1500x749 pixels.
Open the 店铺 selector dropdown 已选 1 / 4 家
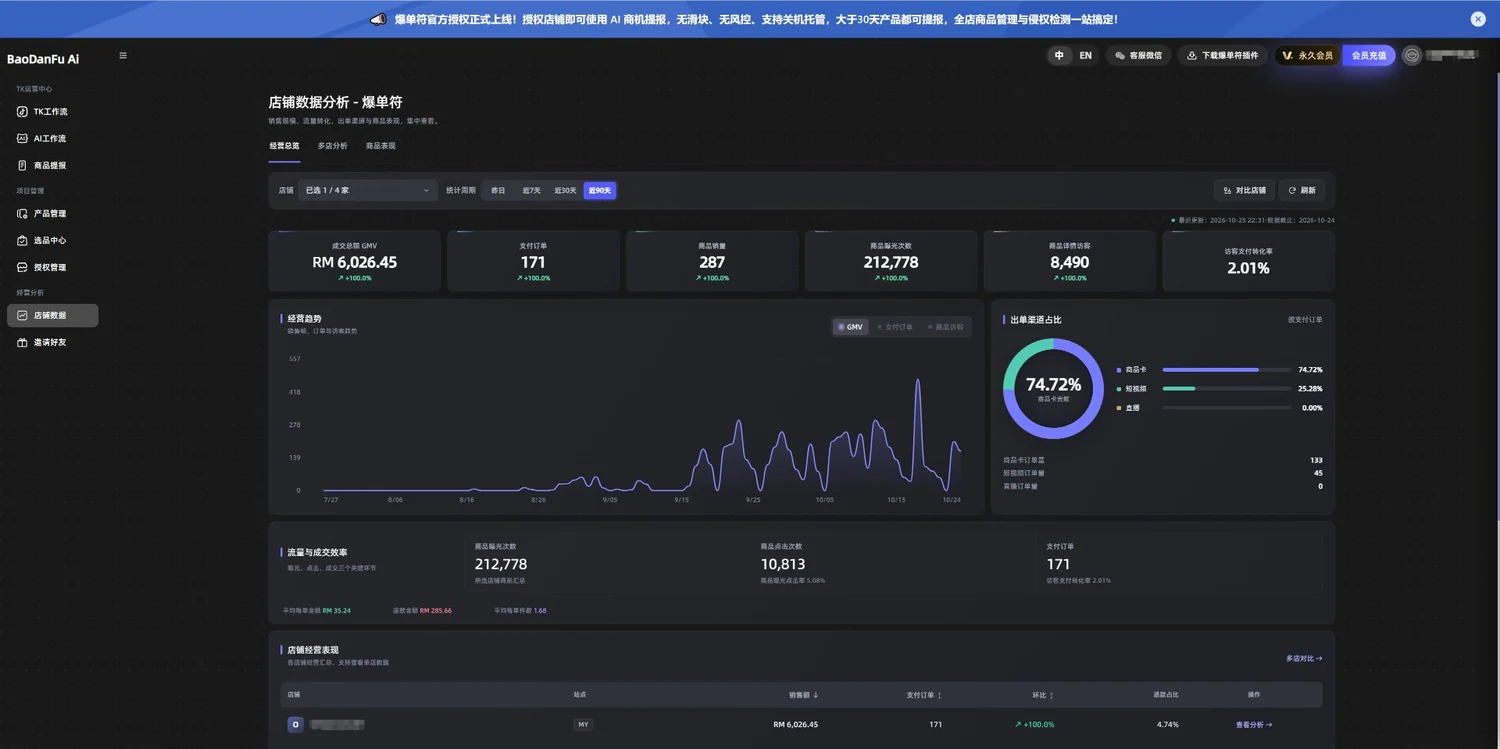367,190
